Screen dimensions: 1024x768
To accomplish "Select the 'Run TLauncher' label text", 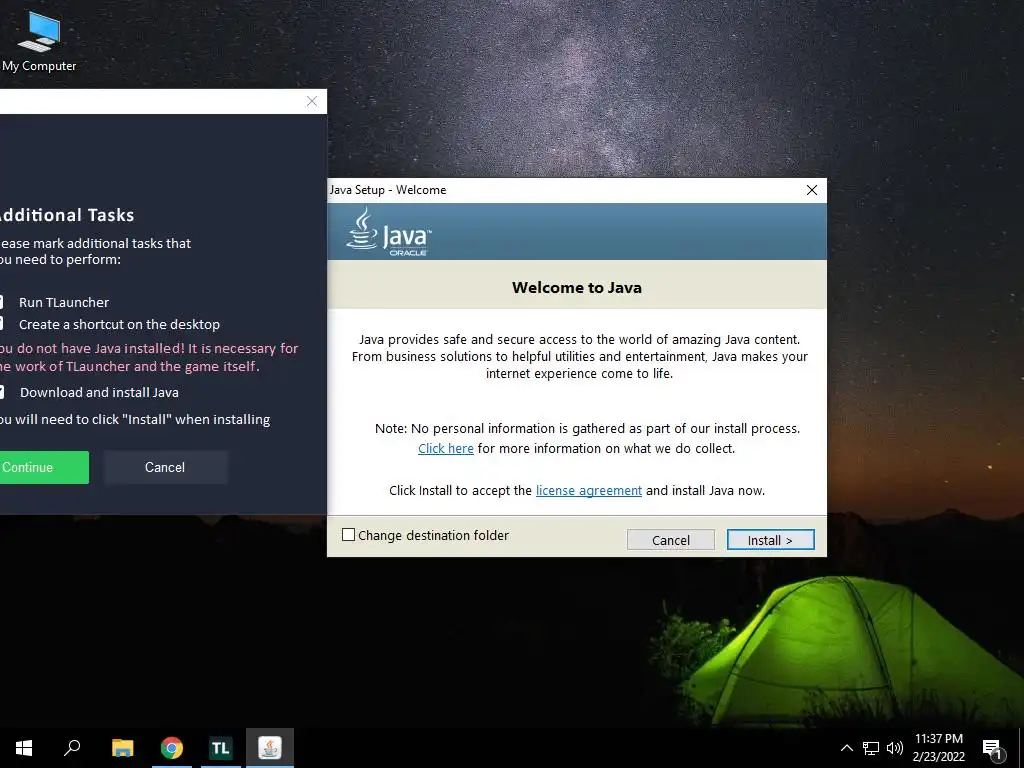I will [64, 302].
